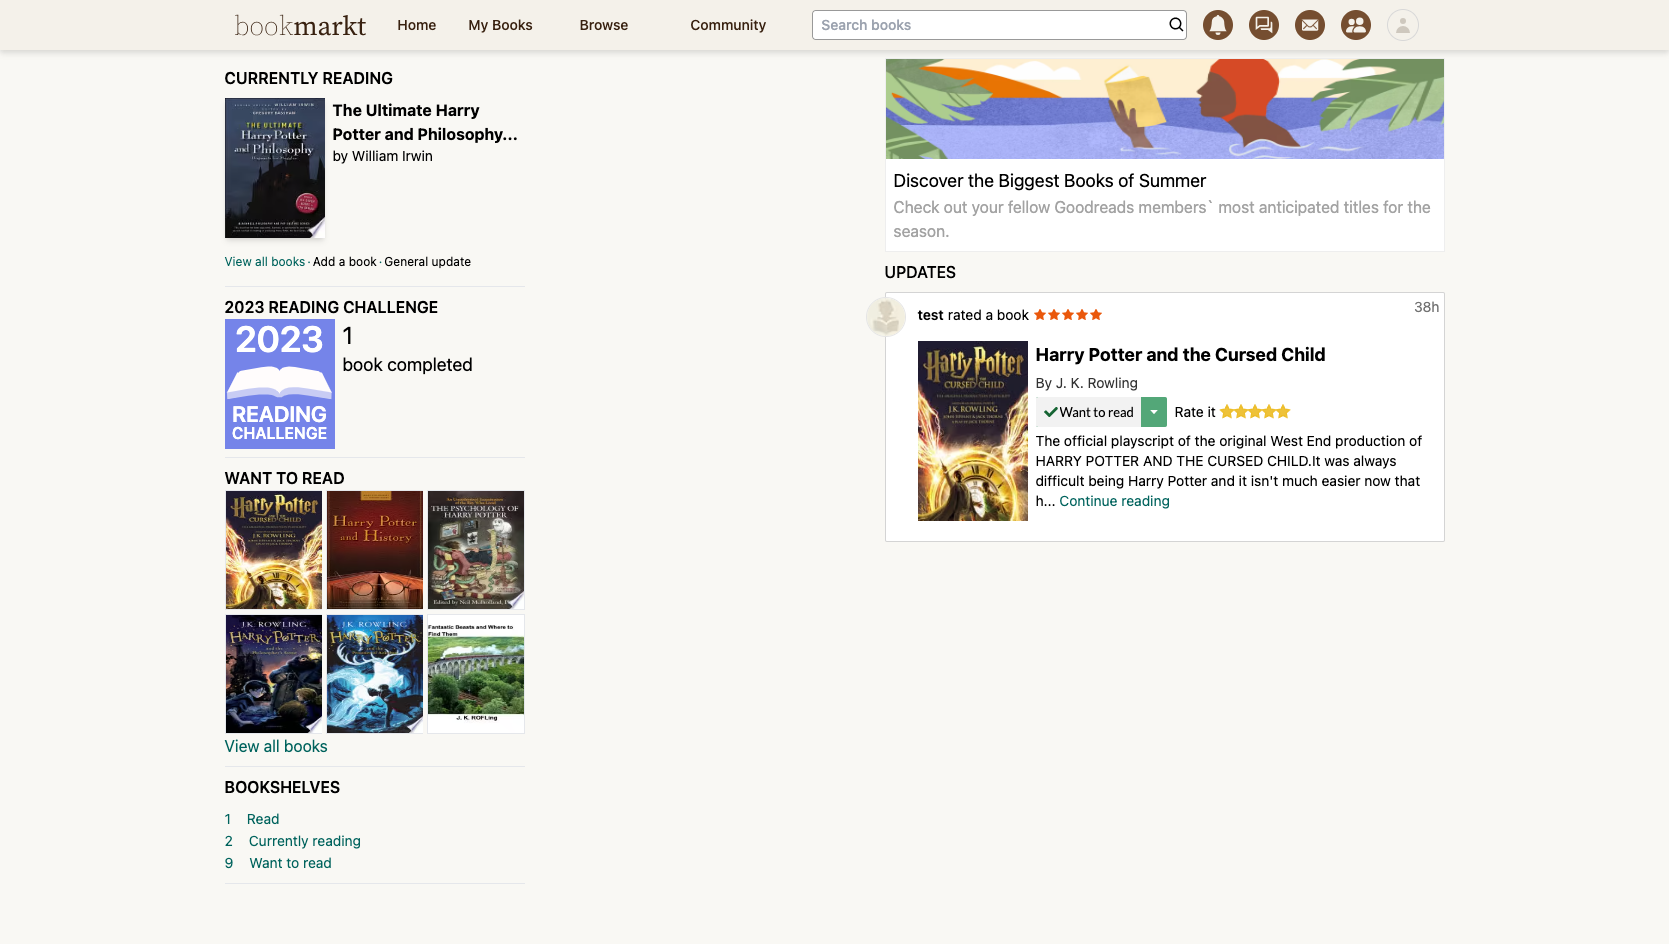The width and height of the screenshot is (1669, 944).
Task: Click Add a book link
Action: point(344,262)
